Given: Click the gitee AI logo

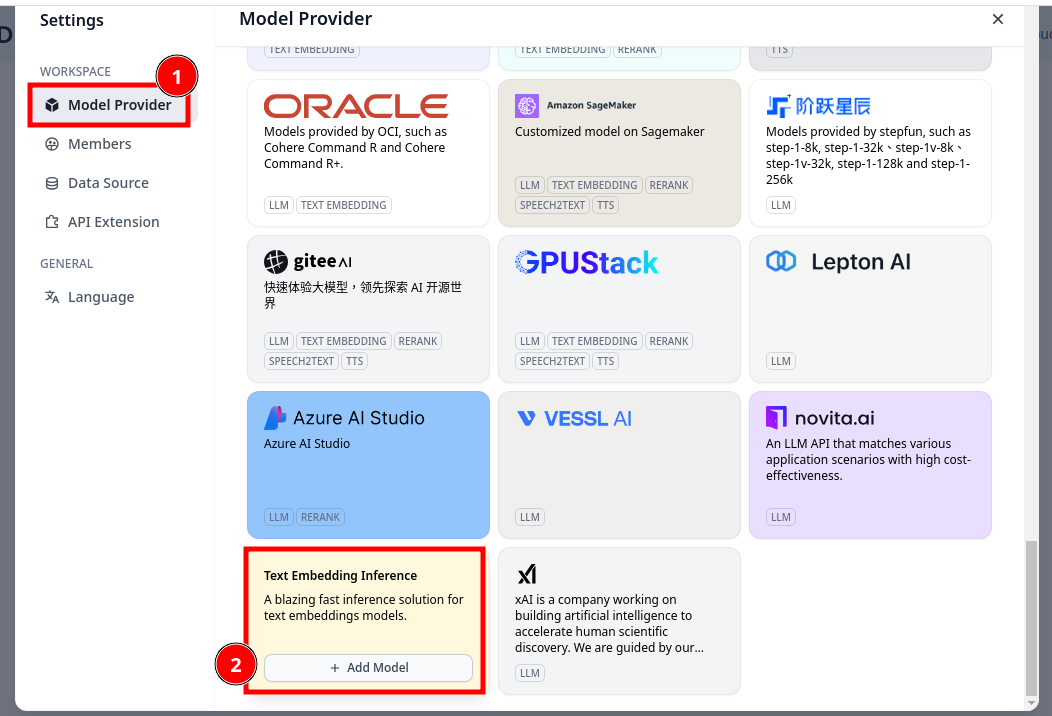Looking at the screenshot, I should 307,262.
